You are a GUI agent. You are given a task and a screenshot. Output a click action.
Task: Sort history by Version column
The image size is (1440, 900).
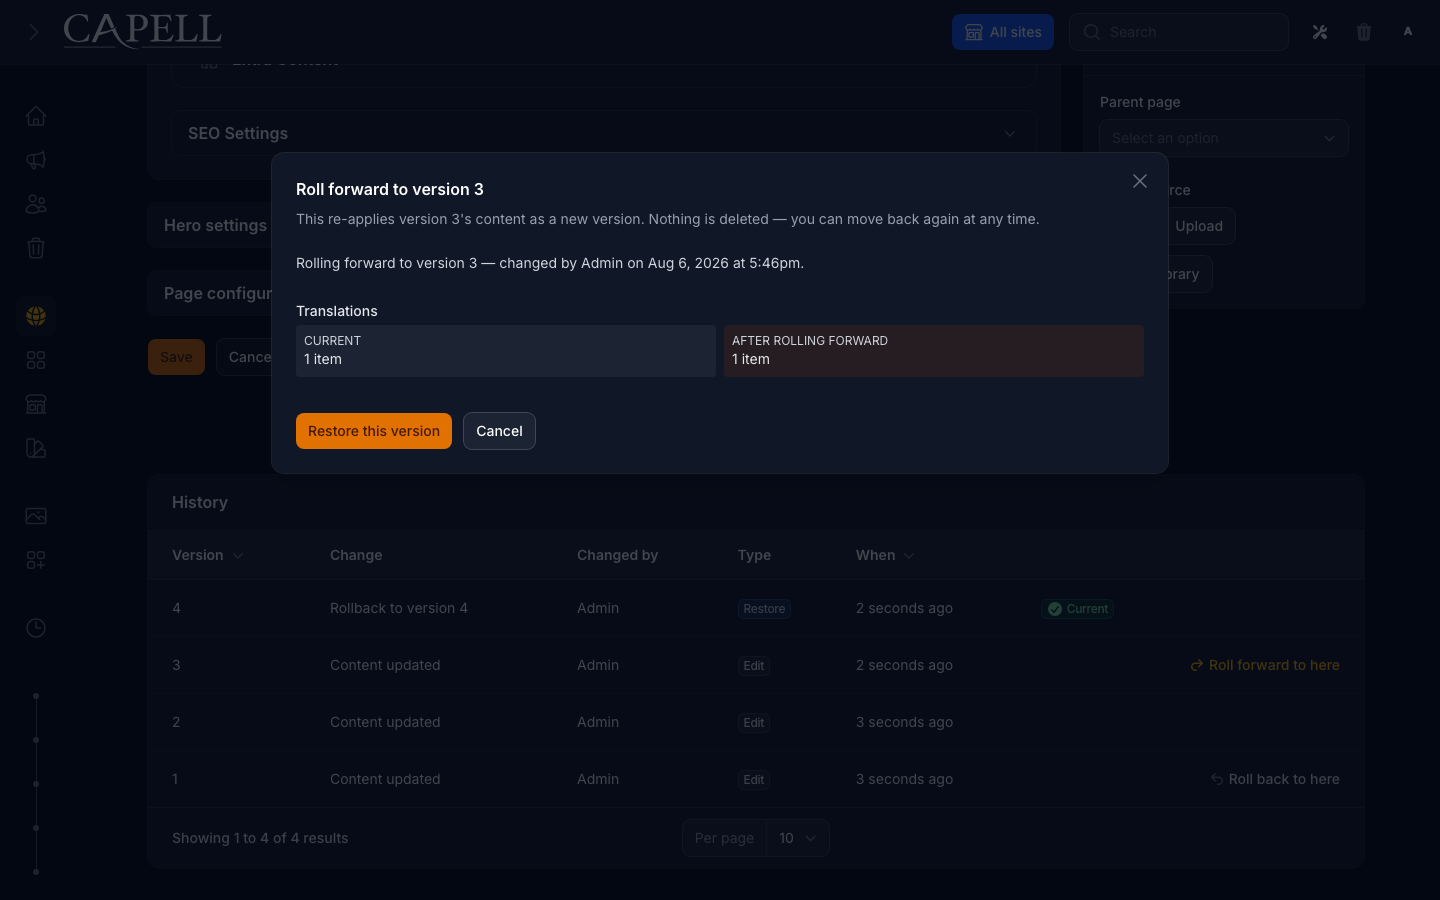[207, 555]
